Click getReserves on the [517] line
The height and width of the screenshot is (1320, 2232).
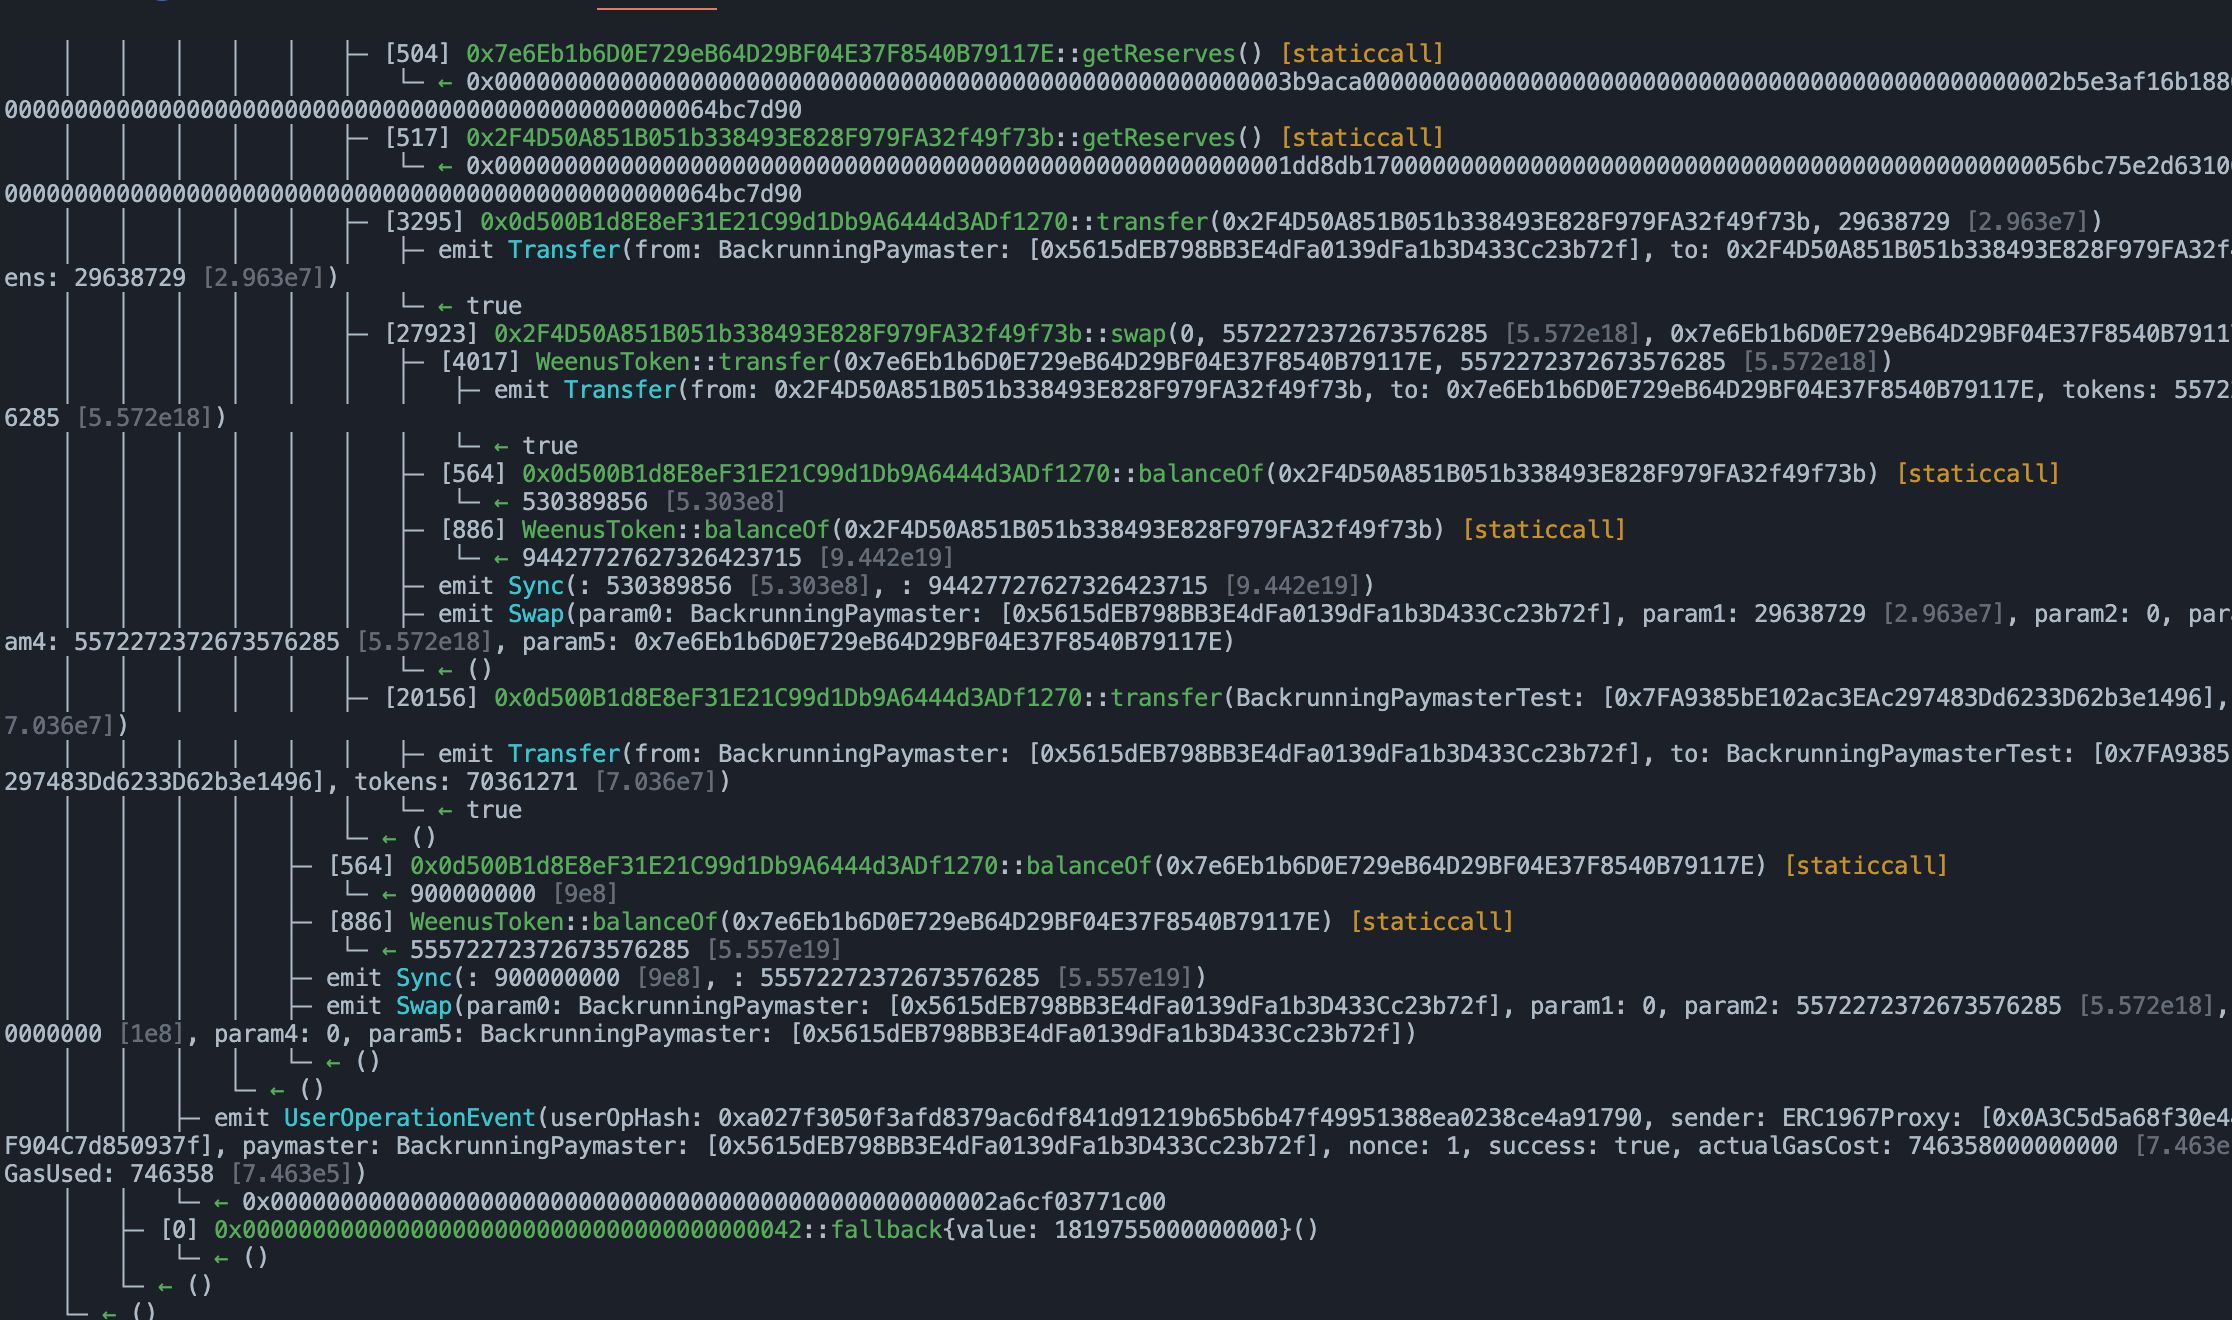pos(1158,137)
